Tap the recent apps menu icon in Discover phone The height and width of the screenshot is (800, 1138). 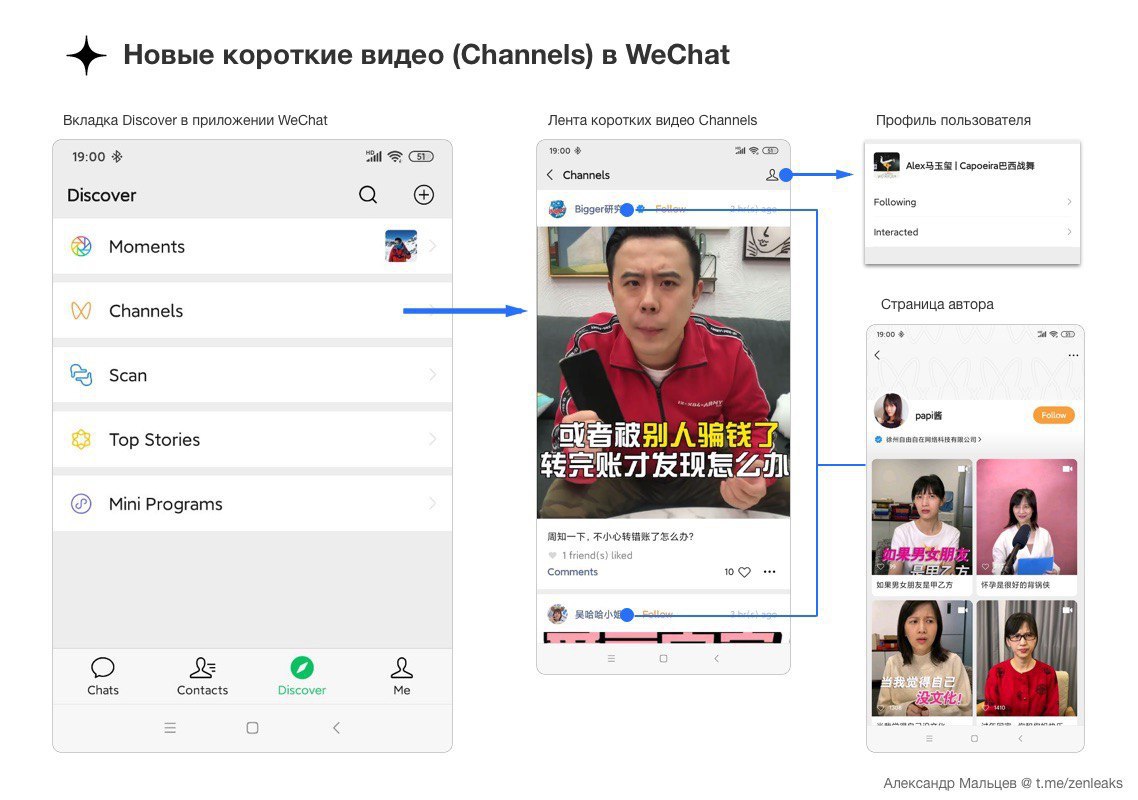(170, 727)
